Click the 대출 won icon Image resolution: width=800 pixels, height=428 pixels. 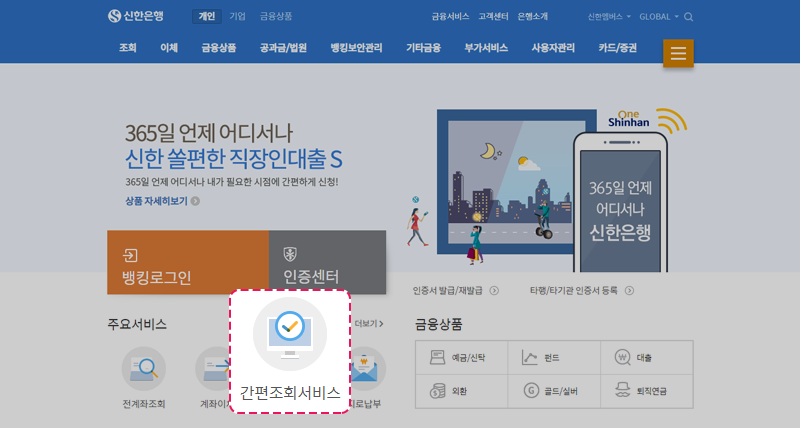(622, 358)
